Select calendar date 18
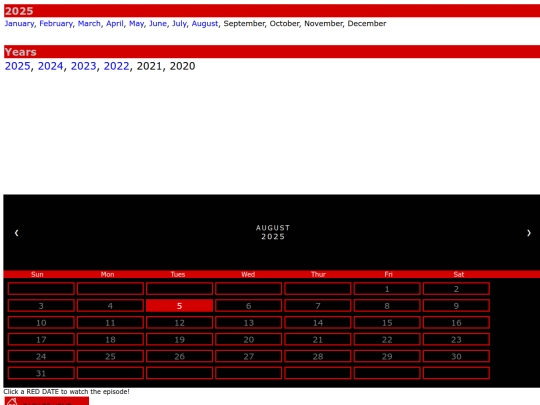 click(110, 340)
